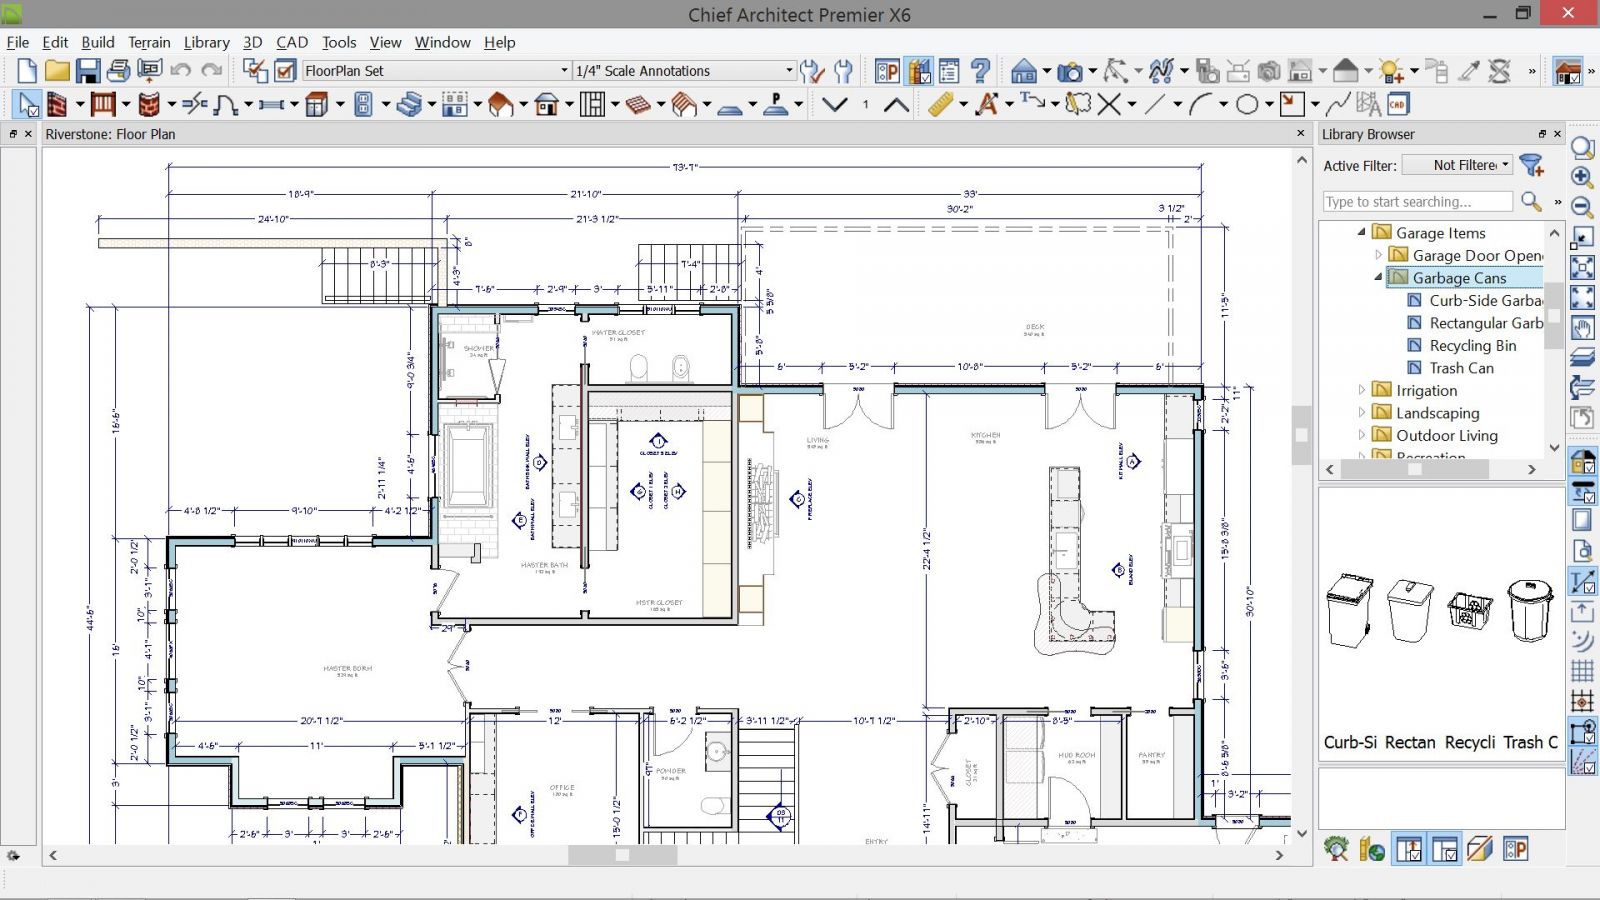The image size is (1600, 900).
Task: Open the FloorPlan Set layer dropdown
Action: coord(564,71)
